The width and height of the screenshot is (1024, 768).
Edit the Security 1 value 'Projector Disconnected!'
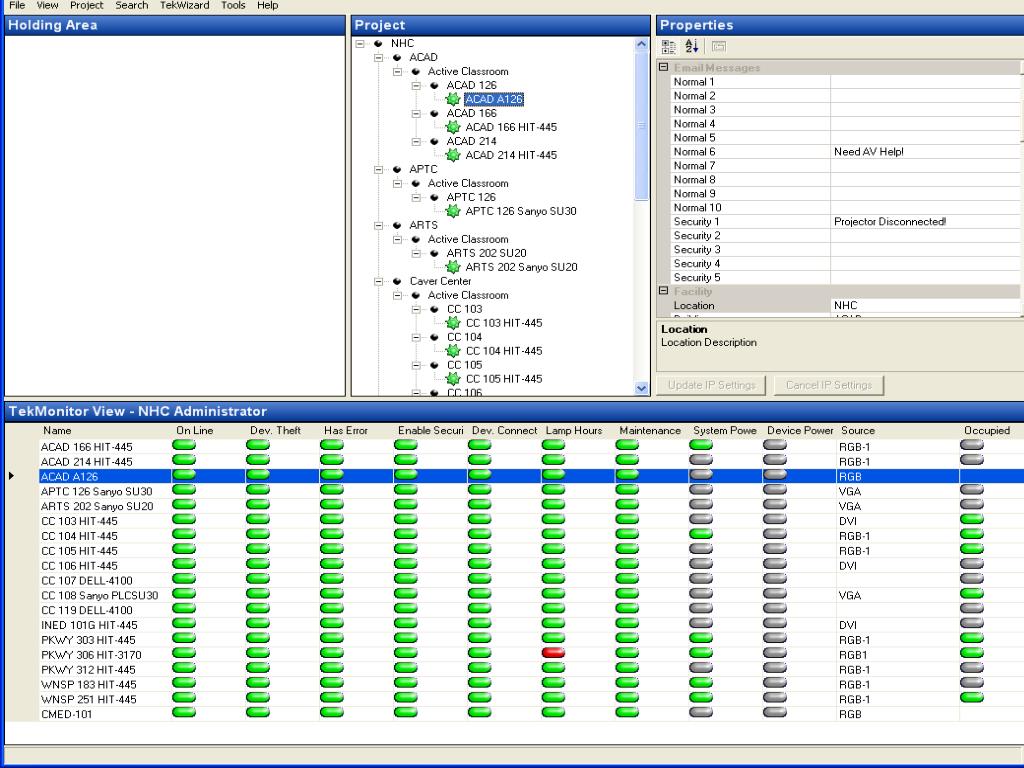click(925, 221)
